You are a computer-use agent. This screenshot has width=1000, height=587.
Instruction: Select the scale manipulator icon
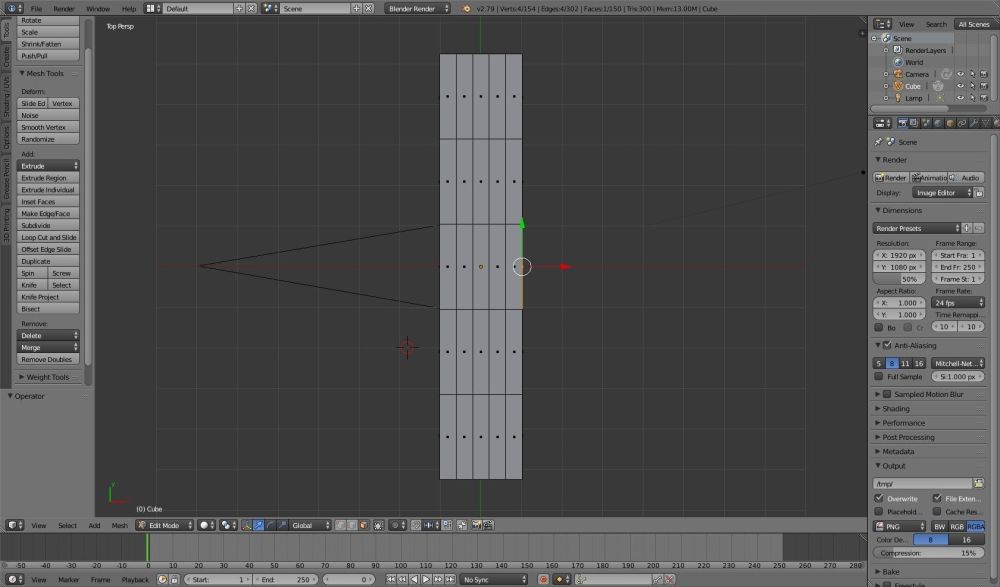tap(283, 525)
